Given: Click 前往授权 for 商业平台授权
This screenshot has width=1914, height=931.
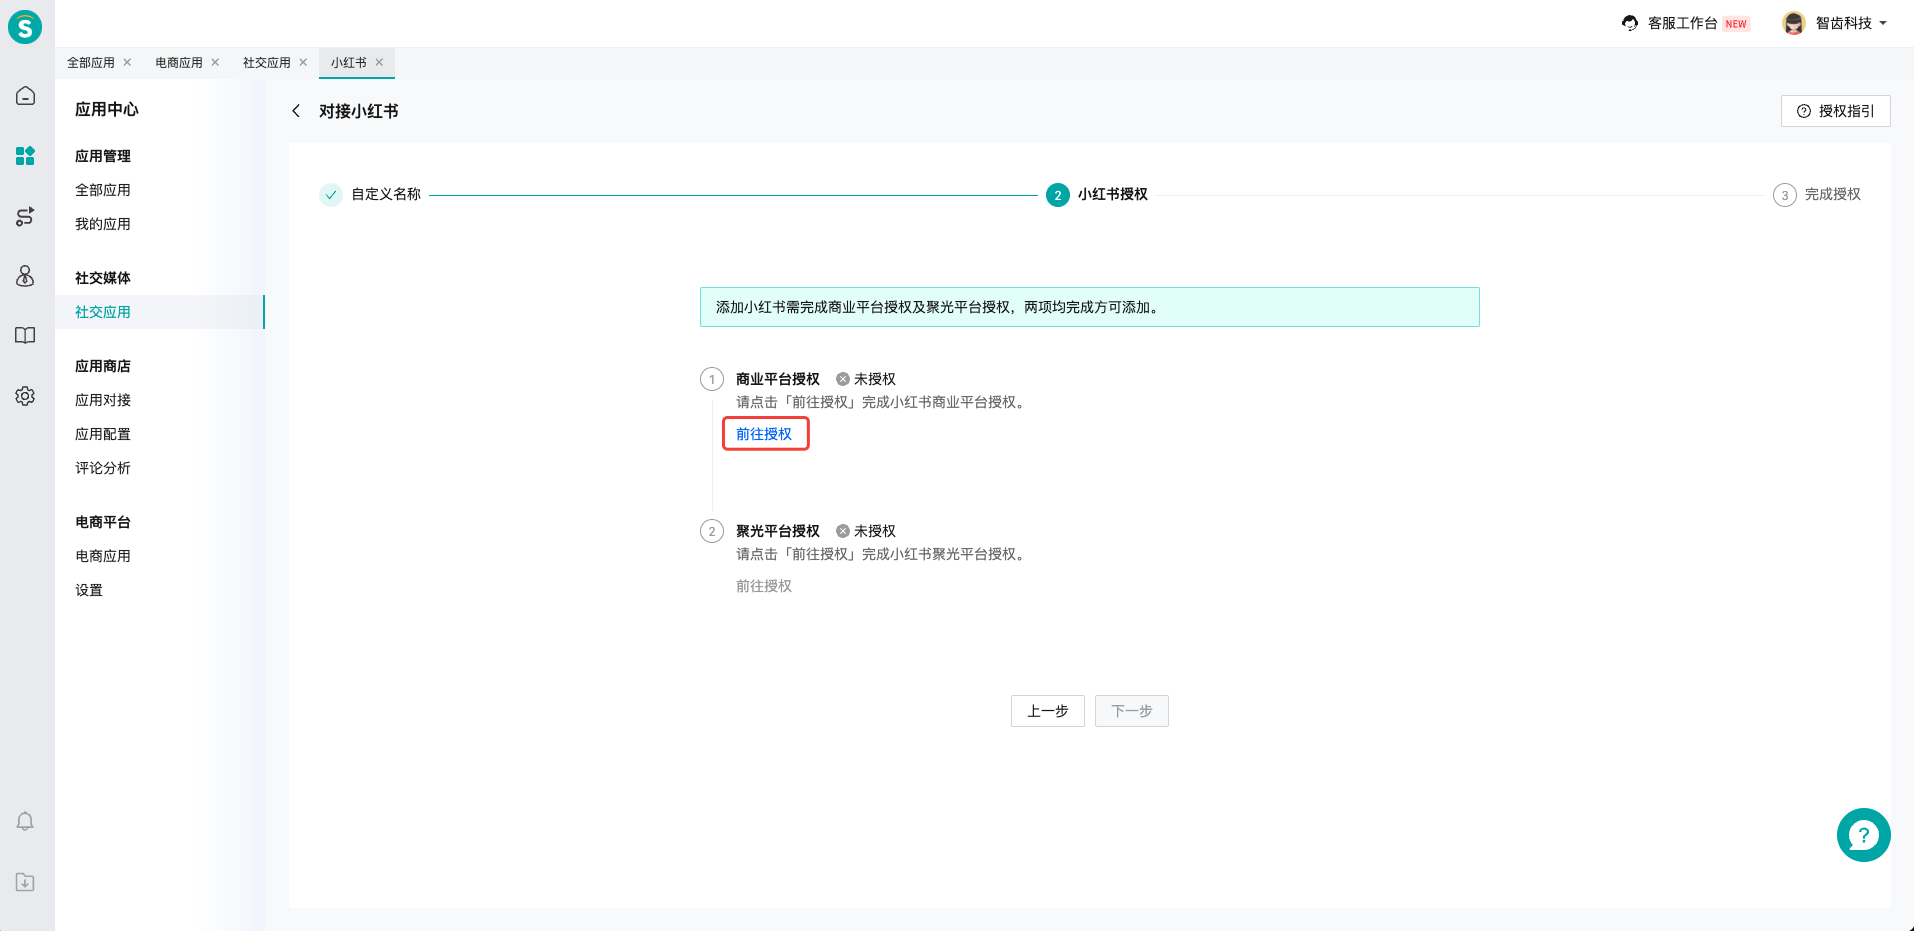Looking at the screenshot, I should tap(764, 434).
